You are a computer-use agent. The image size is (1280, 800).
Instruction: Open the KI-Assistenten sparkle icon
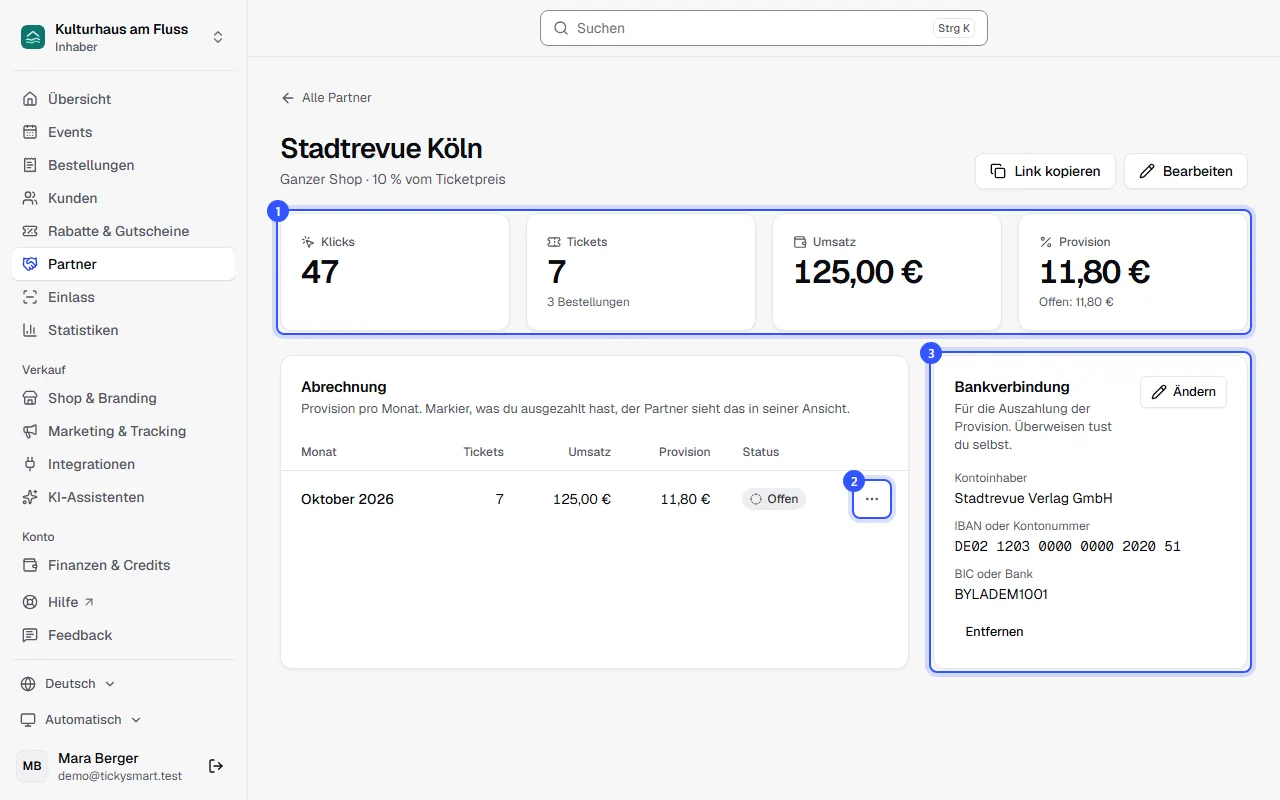[30, 497]
